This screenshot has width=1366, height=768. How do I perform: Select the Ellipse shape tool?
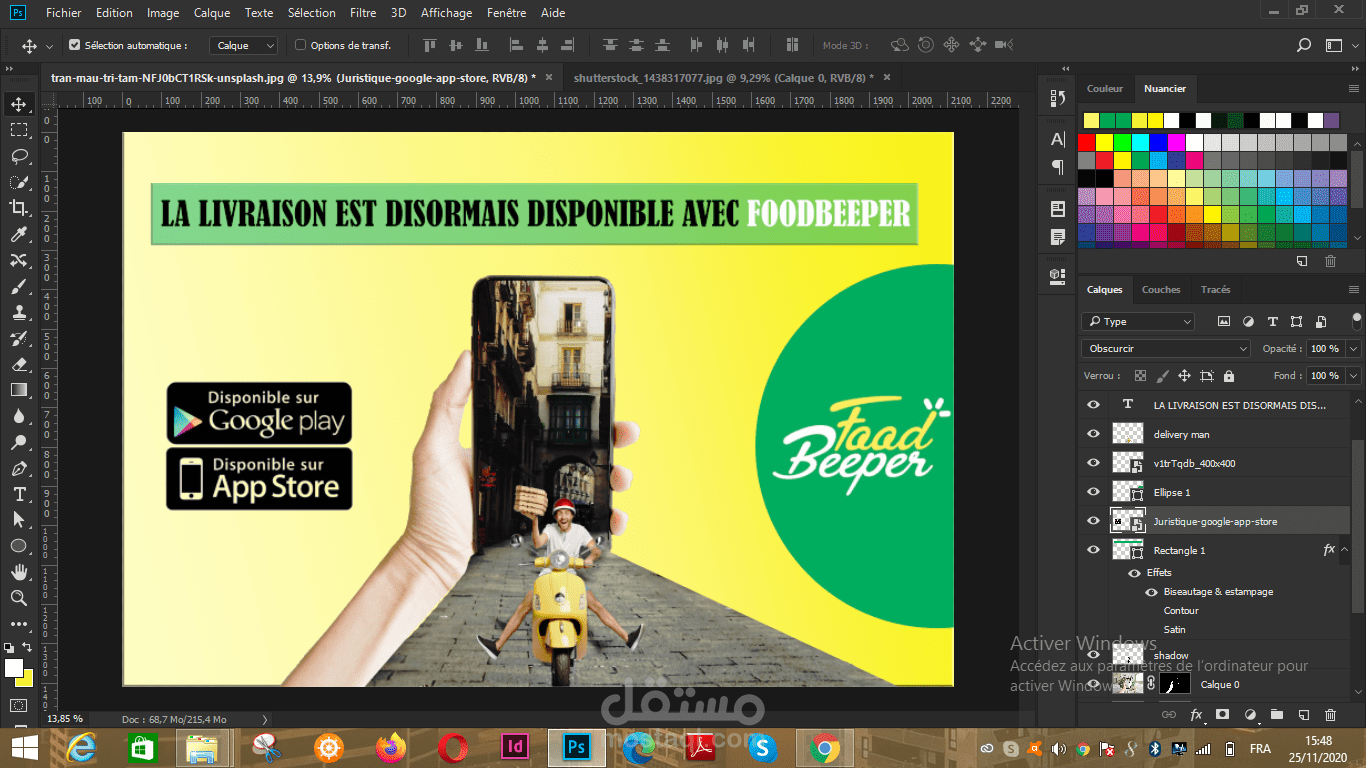coord(18,546)
